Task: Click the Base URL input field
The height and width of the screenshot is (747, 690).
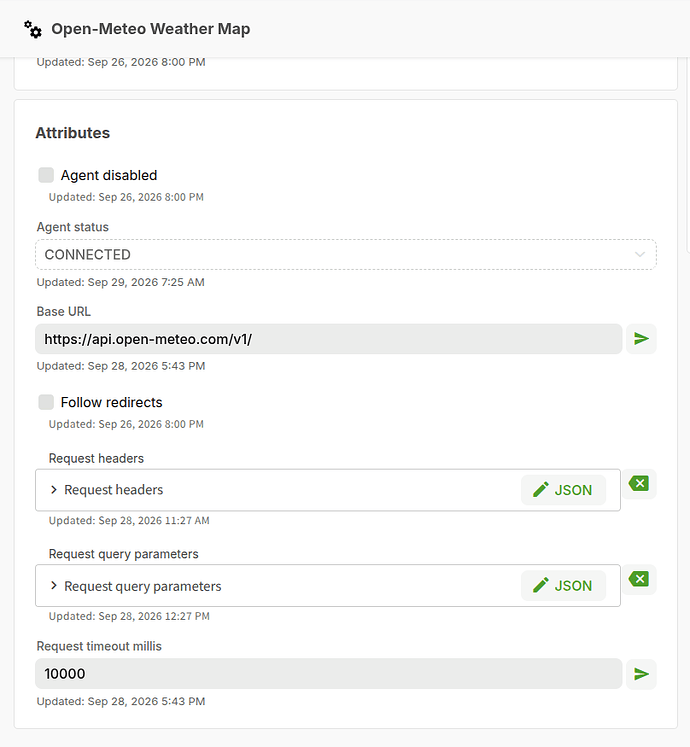Action: 328,339
